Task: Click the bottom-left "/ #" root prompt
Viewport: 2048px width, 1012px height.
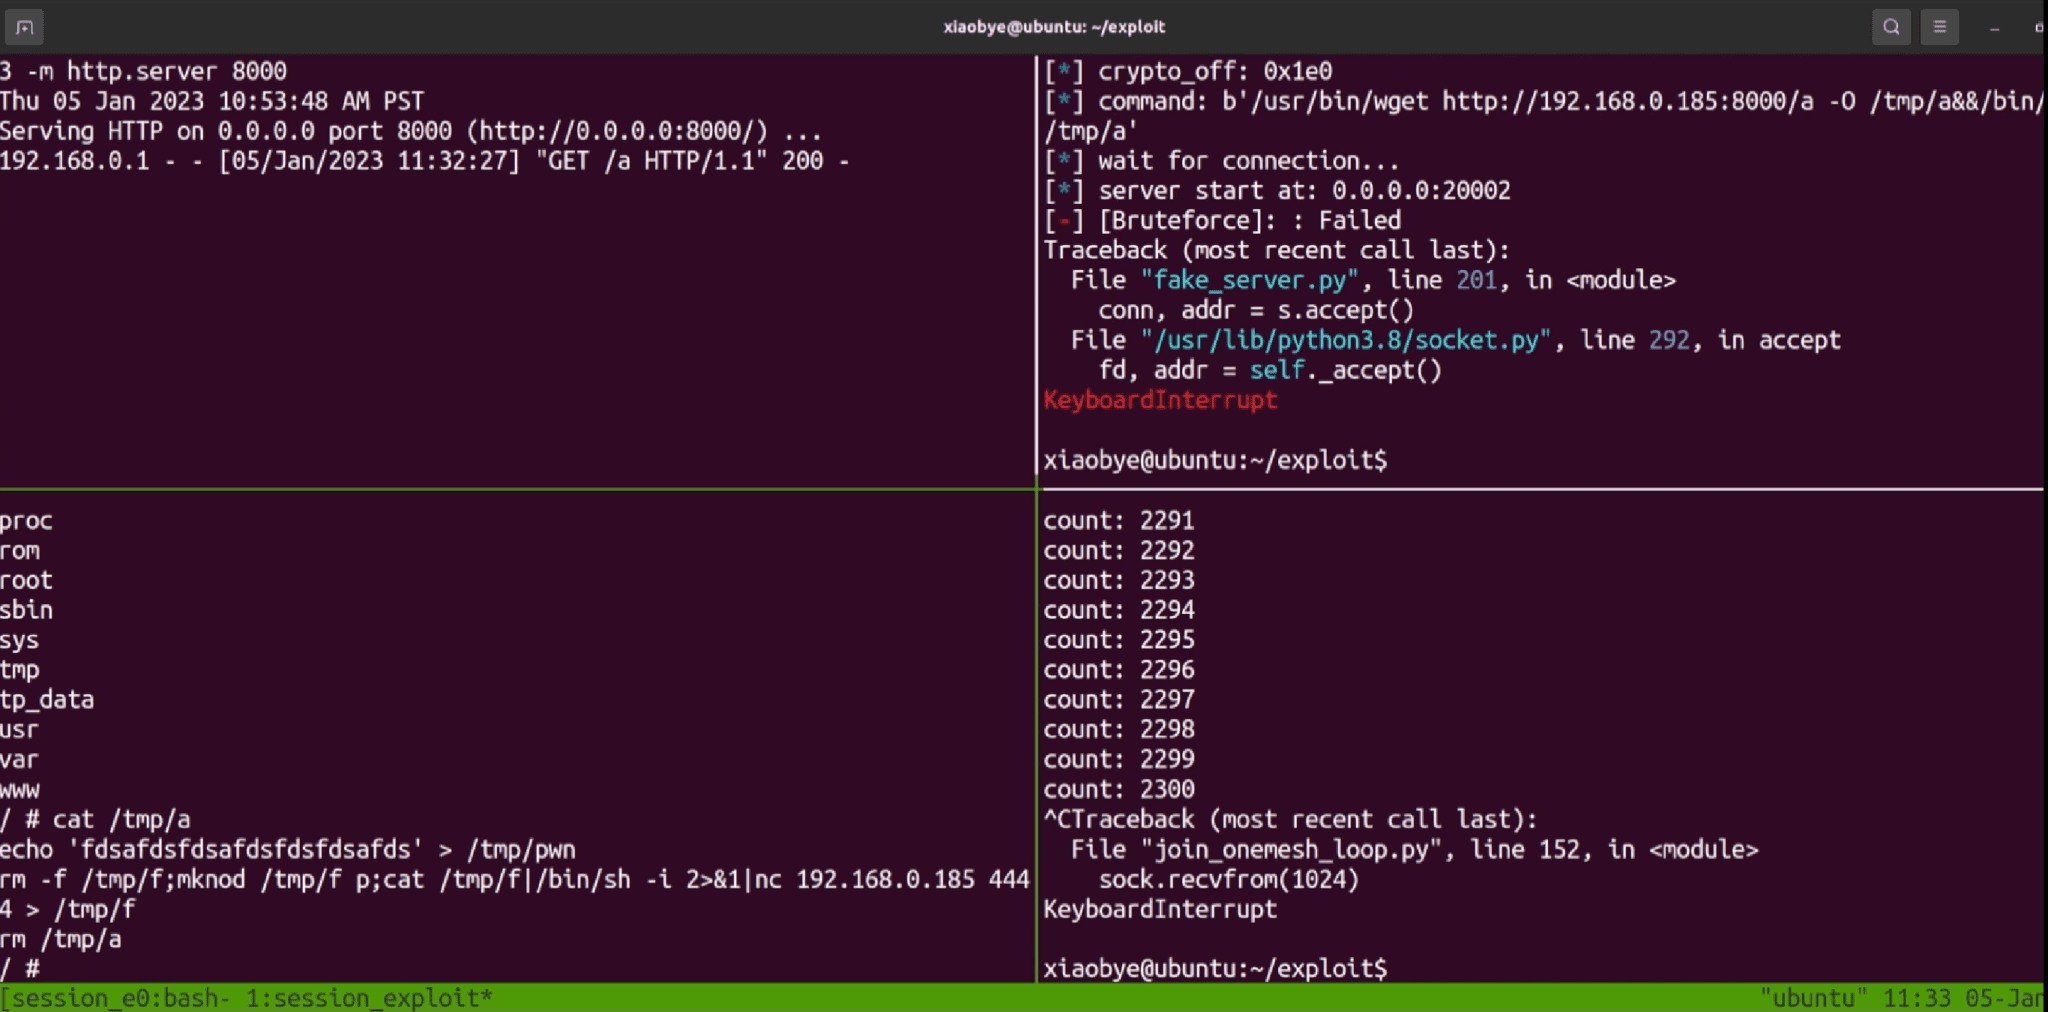Action: 20,968
